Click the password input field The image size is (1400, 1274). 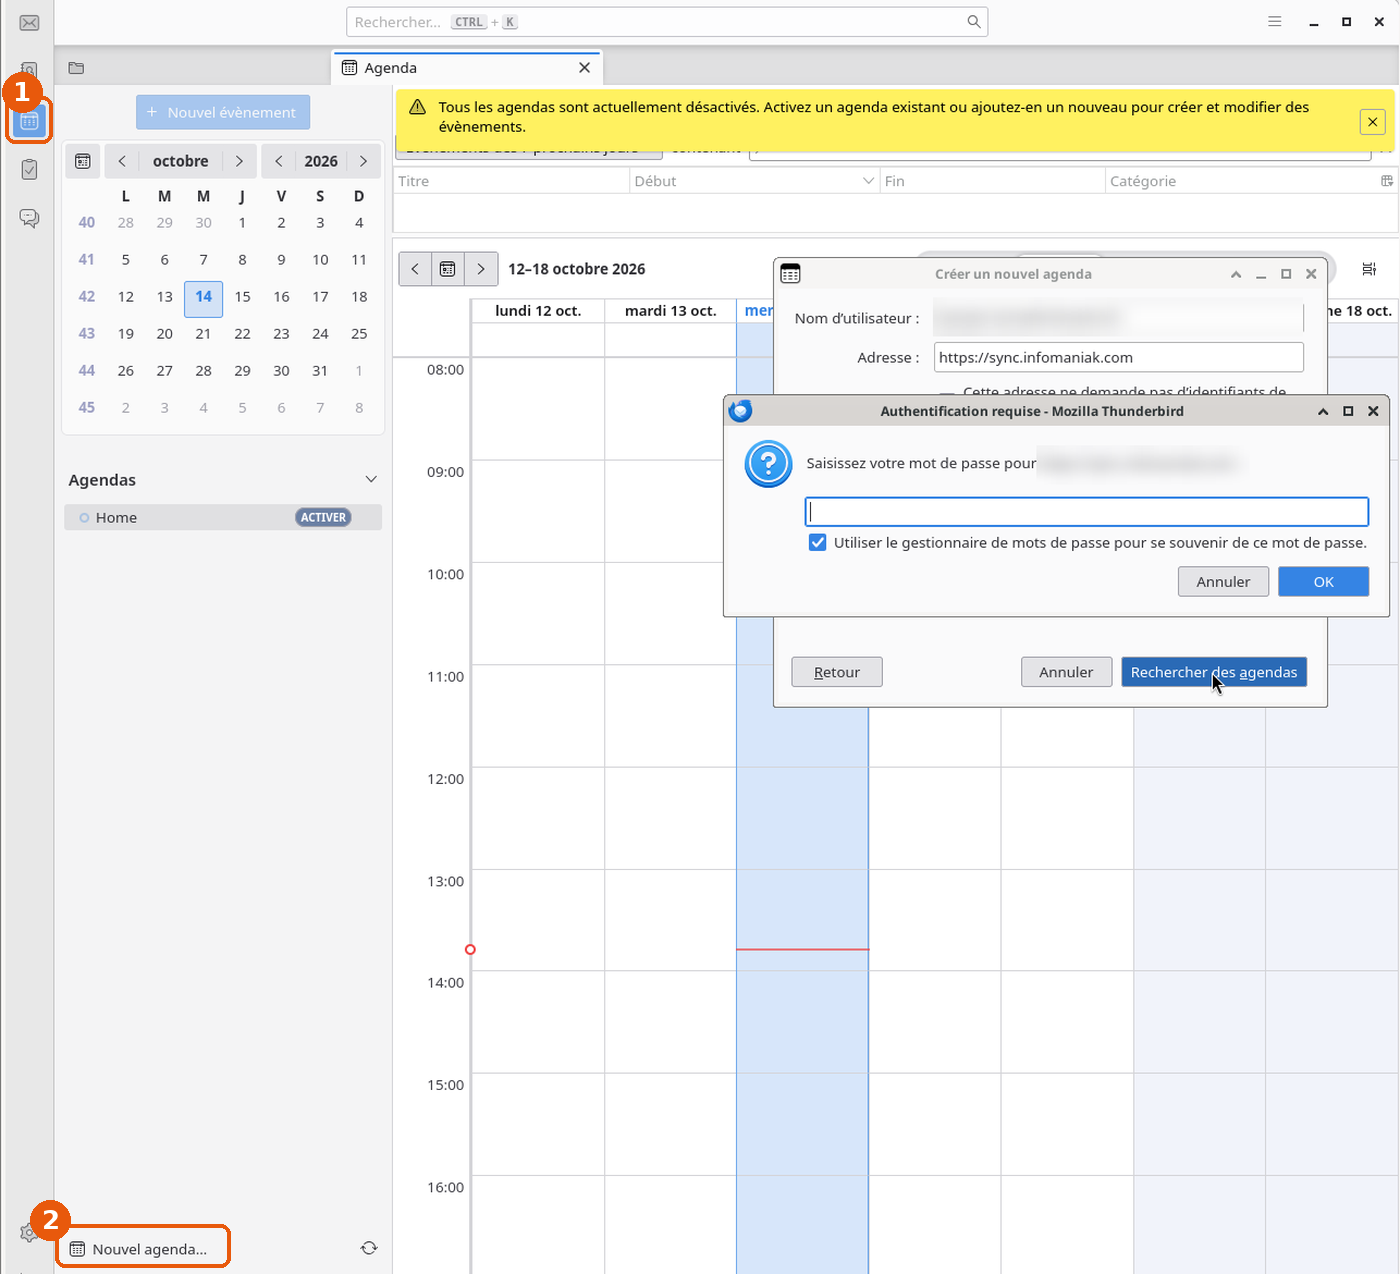(x=1086, y=512)
